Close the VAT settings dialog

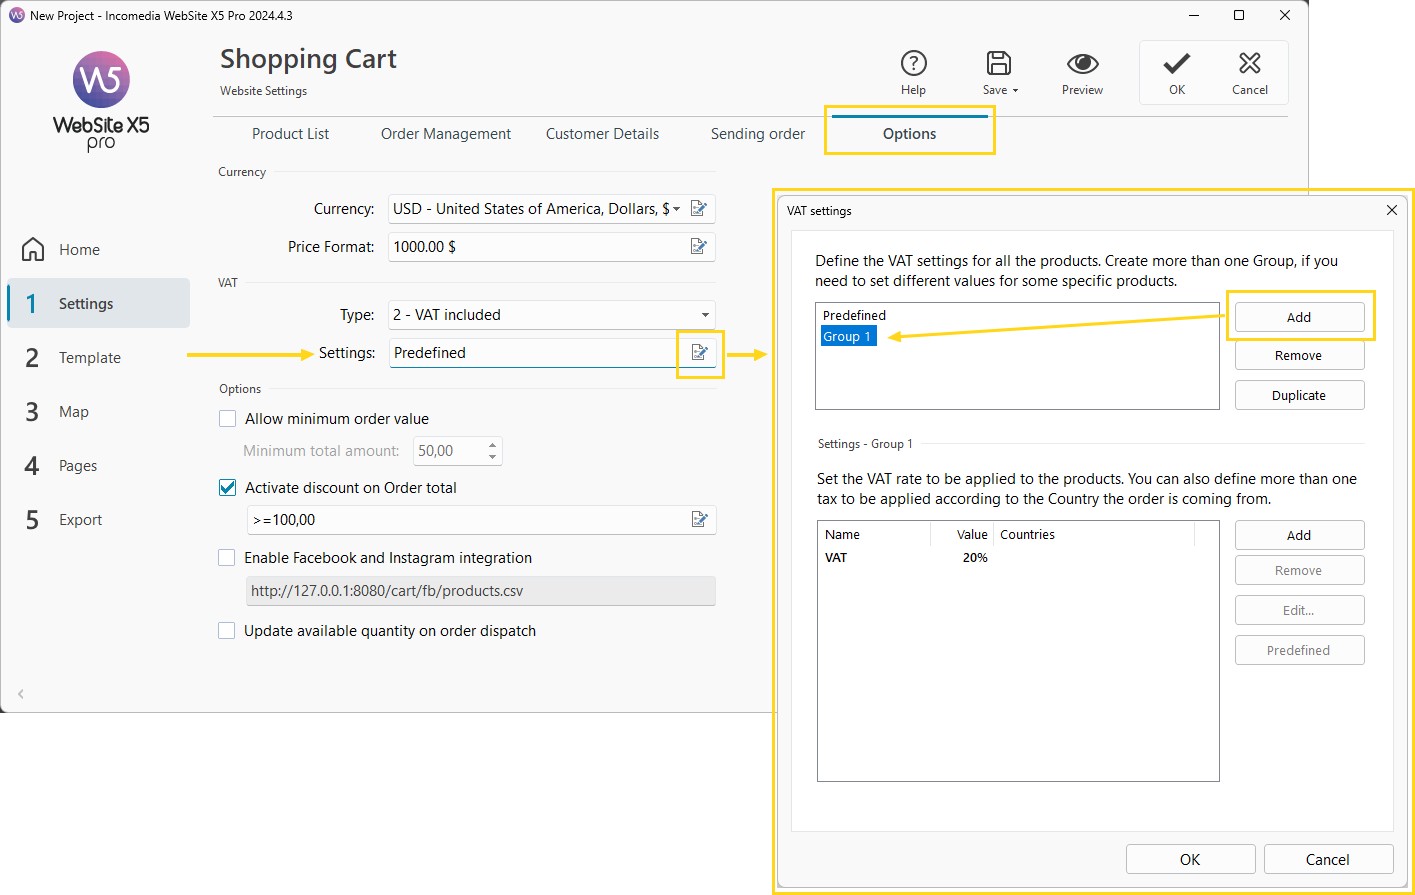[1391, 210]
